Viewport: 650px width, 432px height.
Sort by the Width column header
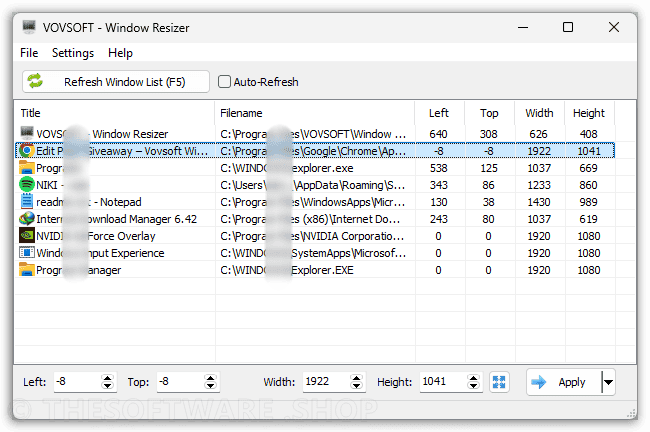(539, 113)
